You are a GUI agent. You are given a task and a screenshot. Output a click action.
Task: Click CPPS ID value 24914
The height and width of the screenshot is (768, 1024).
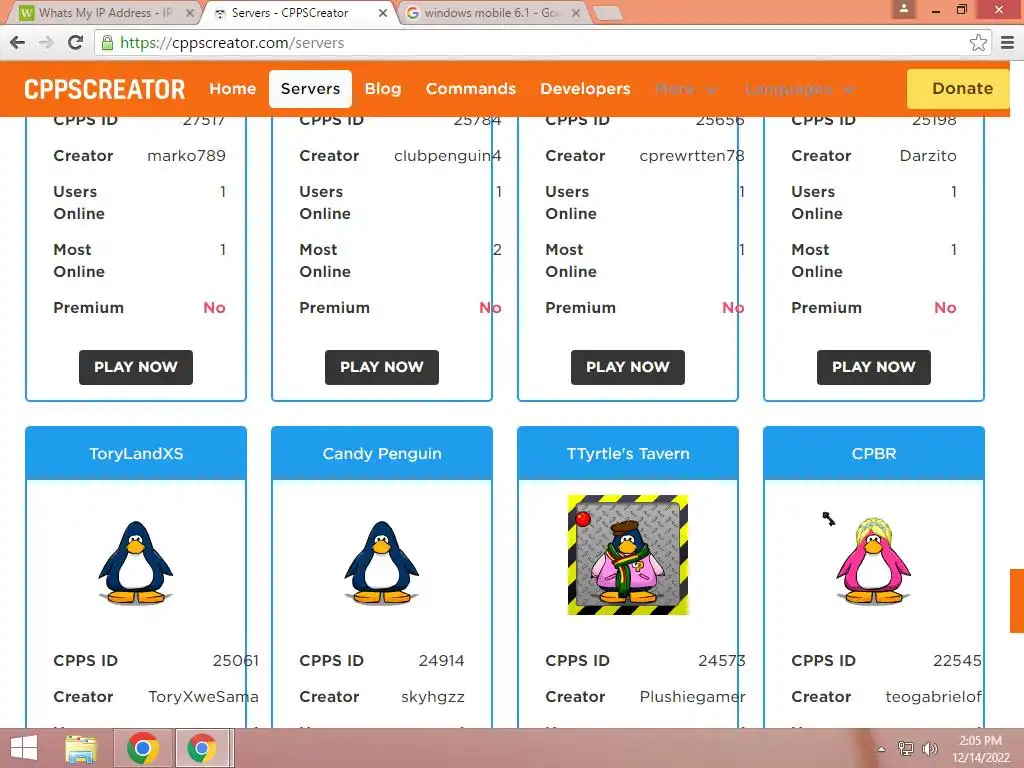pyautogui.click(x=441, y=661)
